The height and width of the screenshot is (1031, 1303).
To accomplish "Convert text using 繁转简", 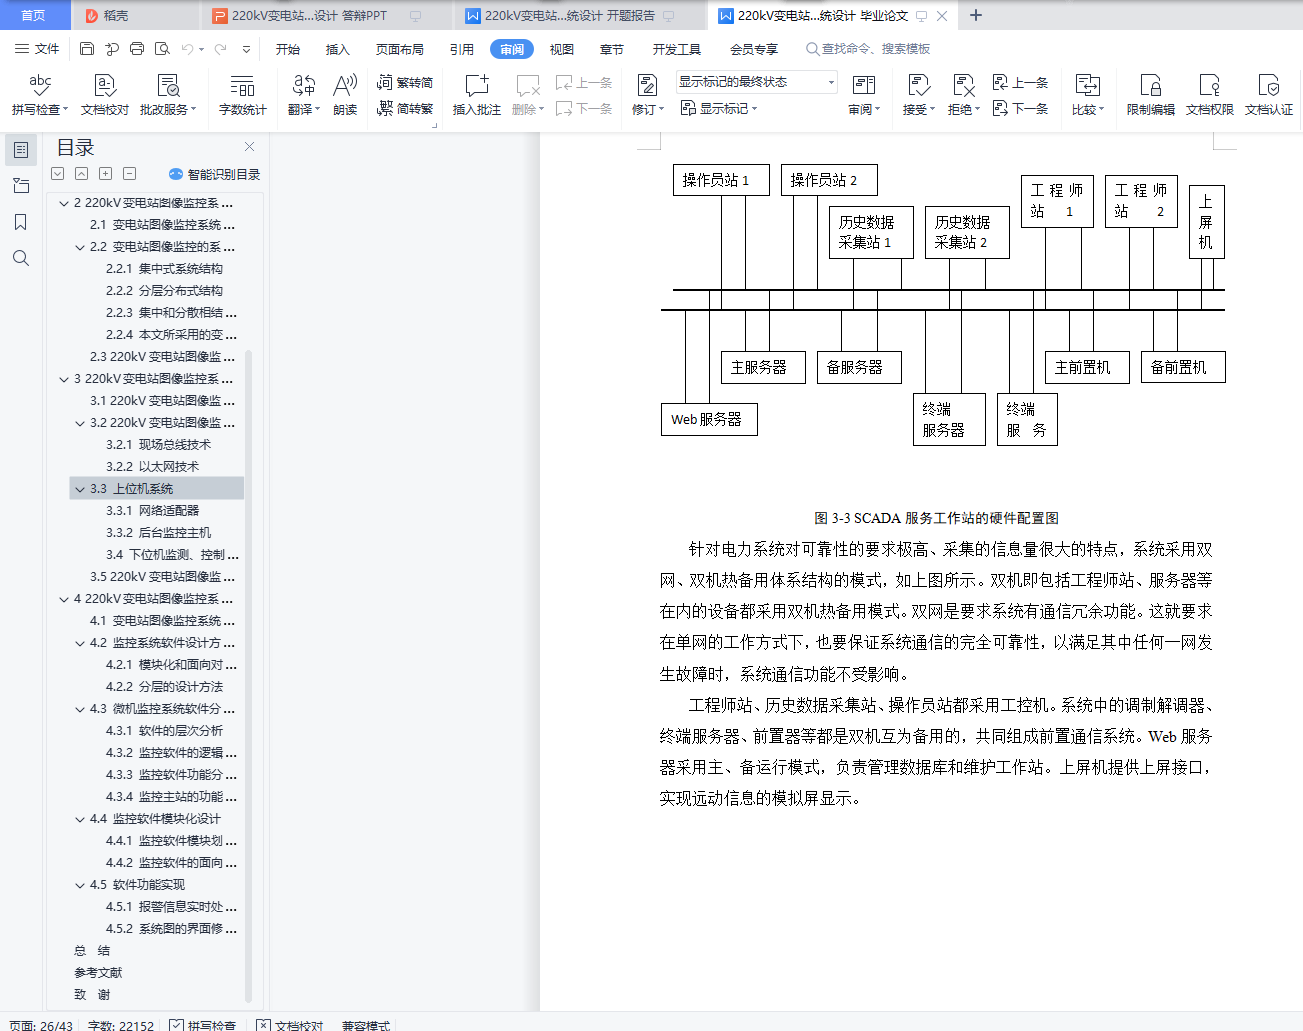I will (x=405, y=83).
